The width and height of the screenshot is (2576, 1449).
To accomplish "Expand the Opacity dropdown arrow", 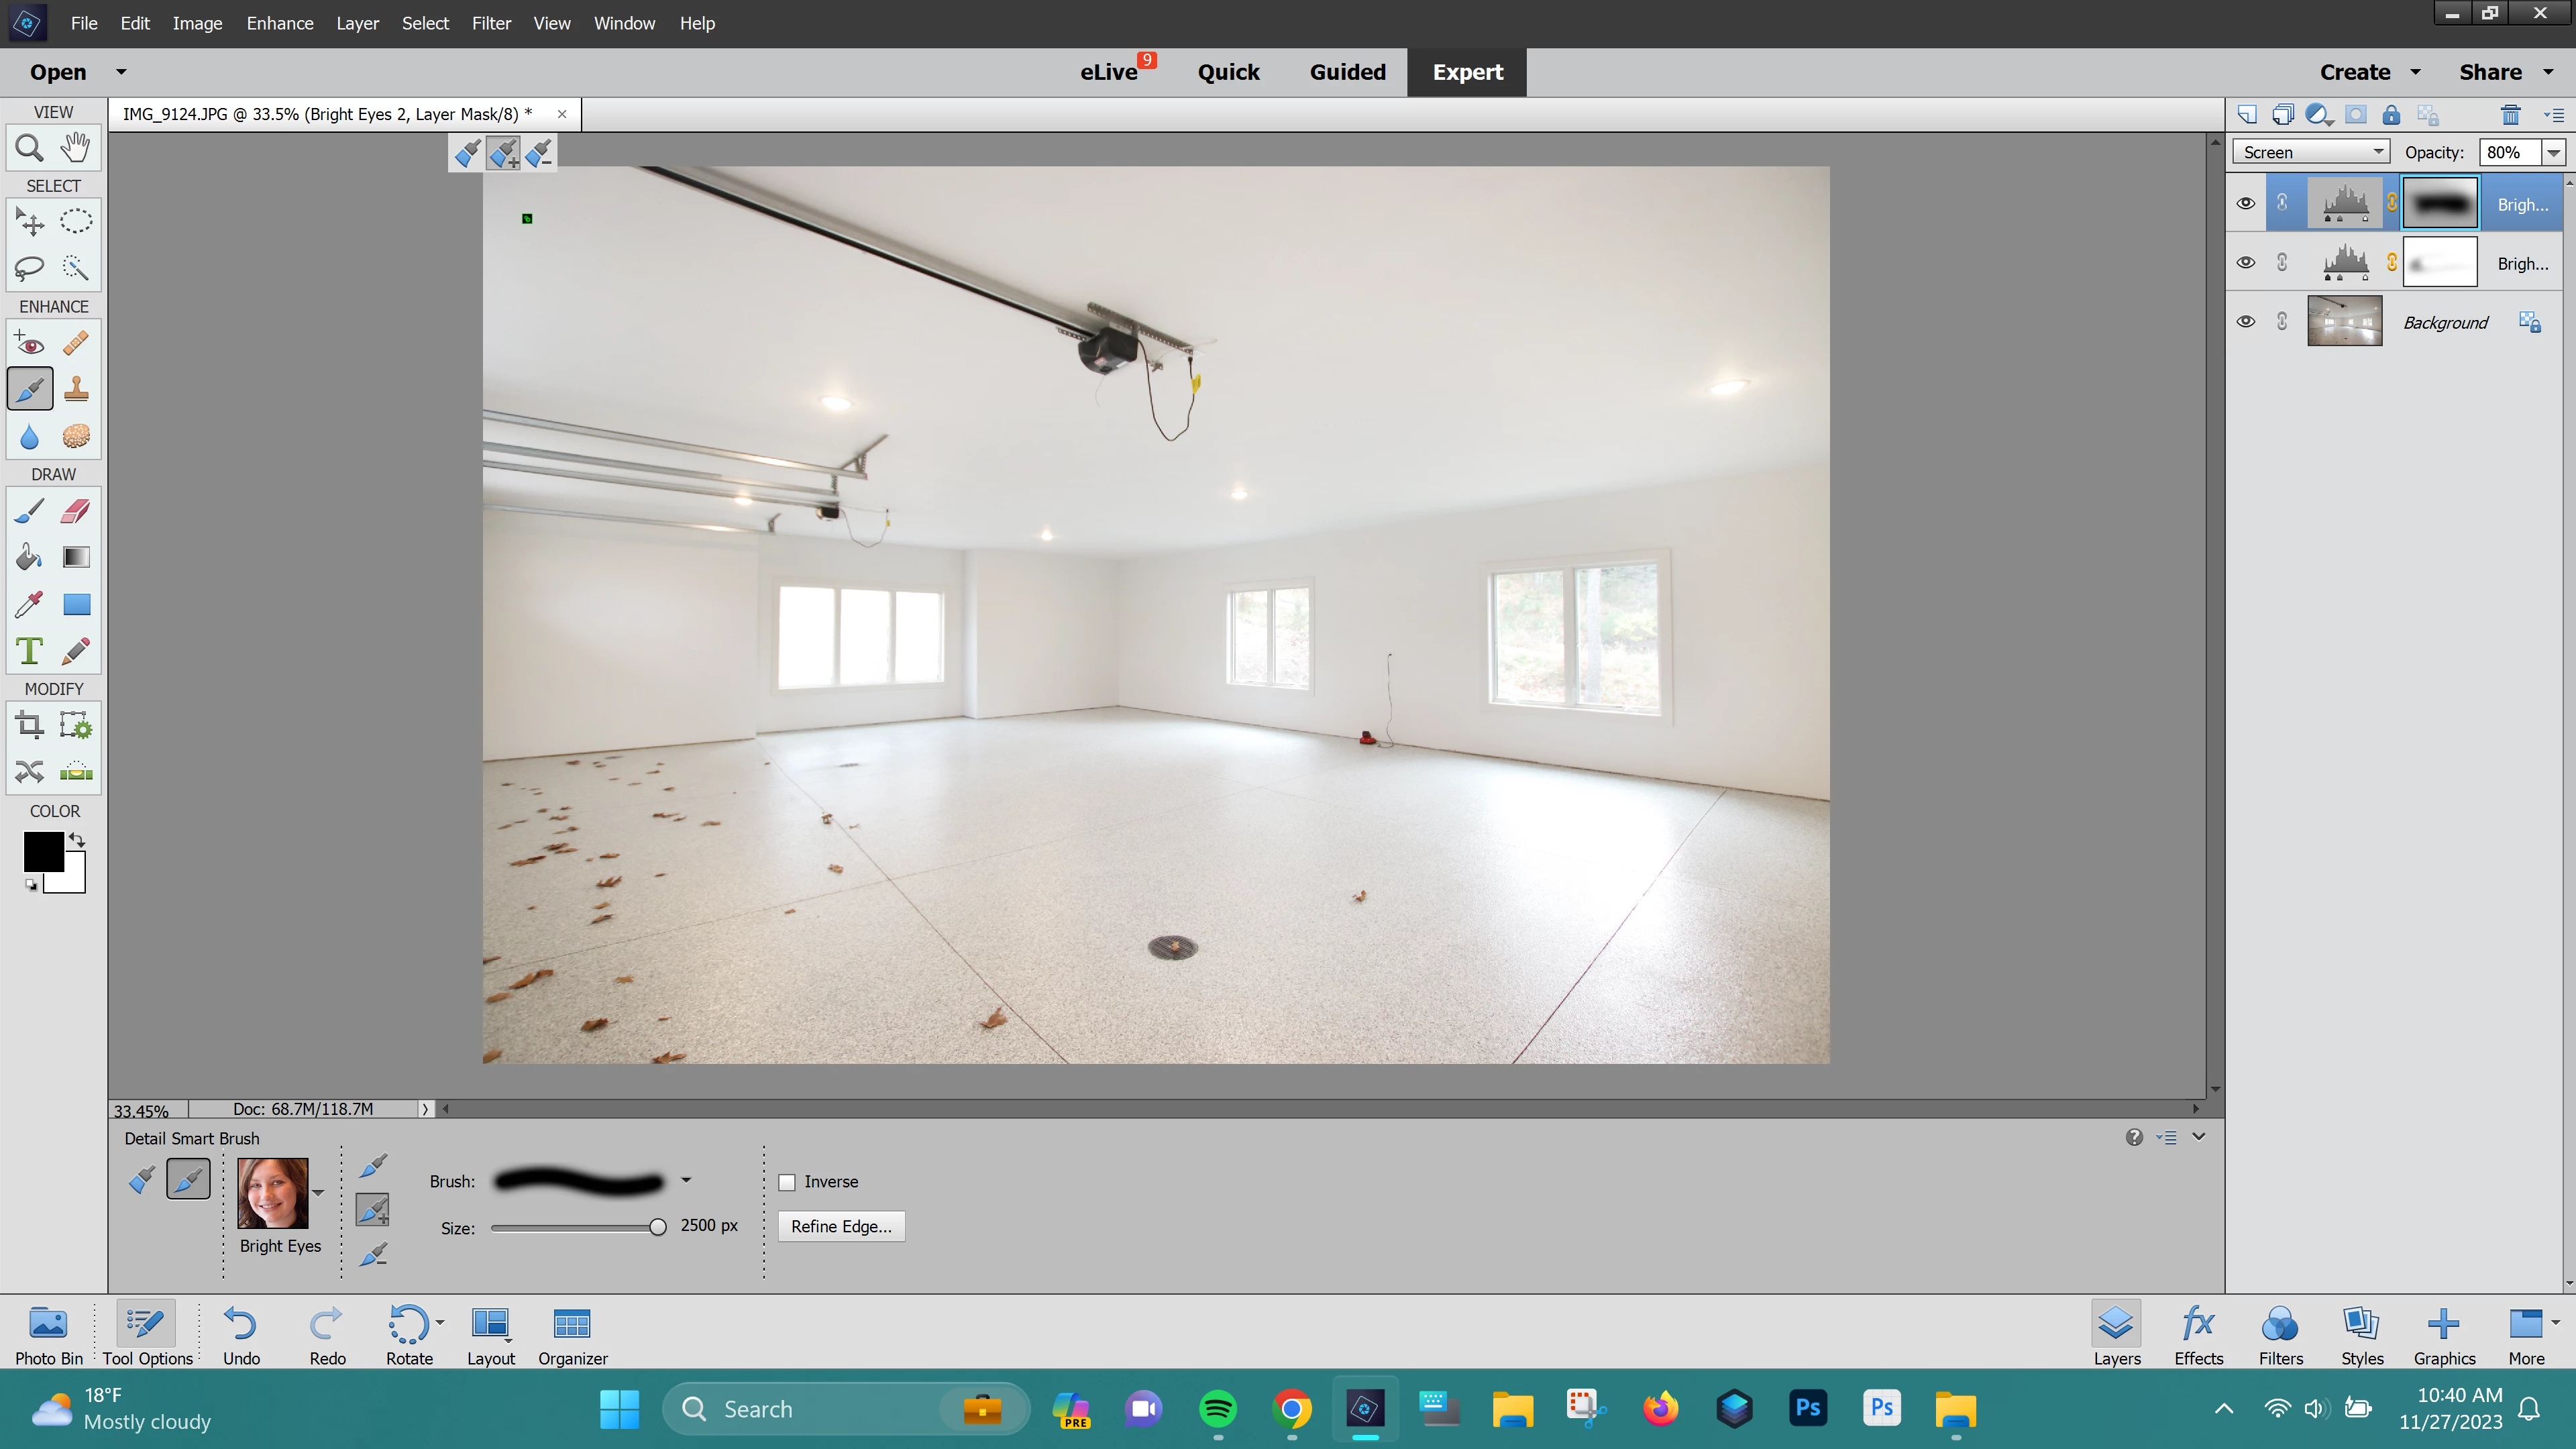I will coord(2554,152).
